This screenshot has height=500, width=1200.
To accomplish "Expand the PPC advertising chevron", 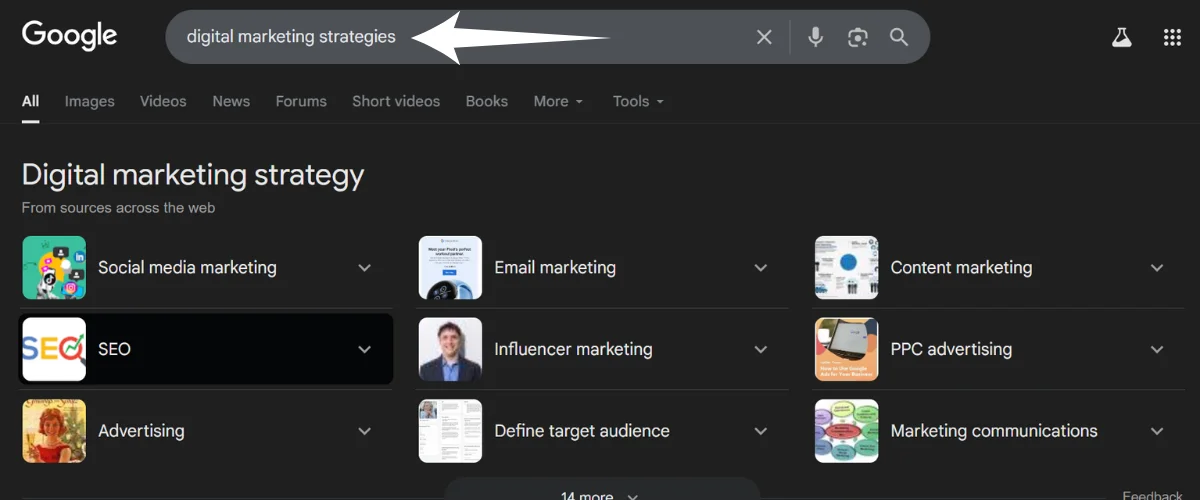I will (1157, 350).
